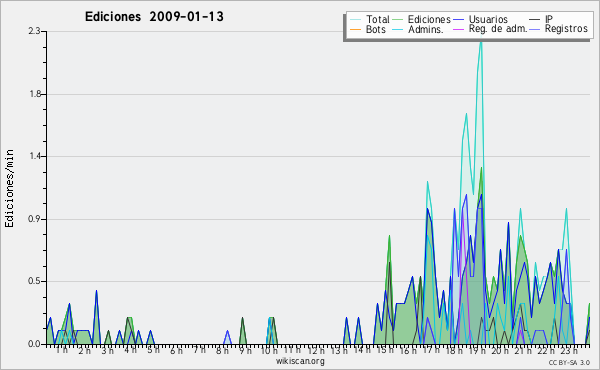Click the chart title 'Ediciones 2009-01-13'
The height and width of the screenshot is (370, 600).
154,16
